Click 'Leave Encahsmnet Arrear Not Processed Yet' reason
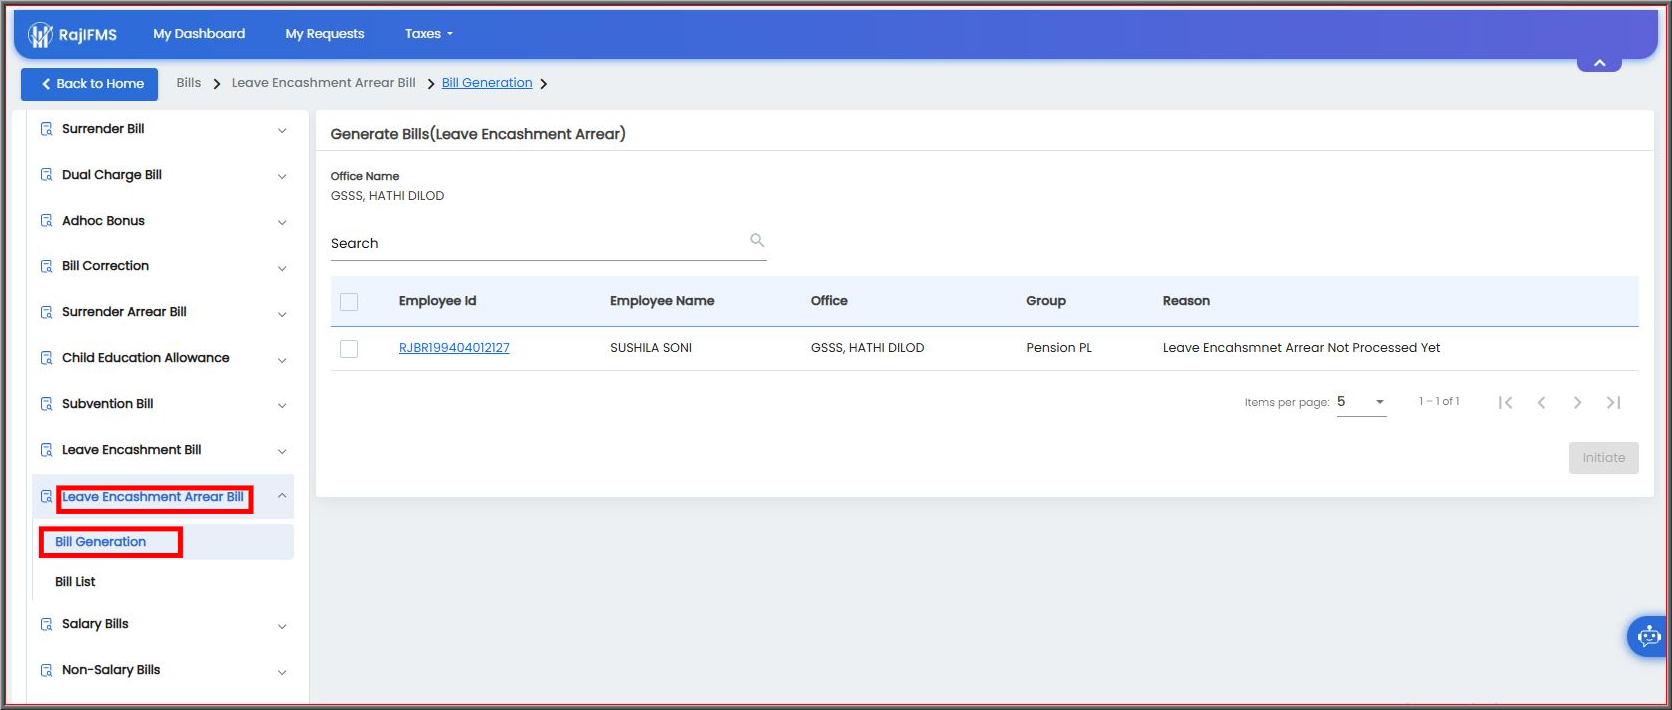Viewport: 1672px width, 710px height. pos(1301,348)
